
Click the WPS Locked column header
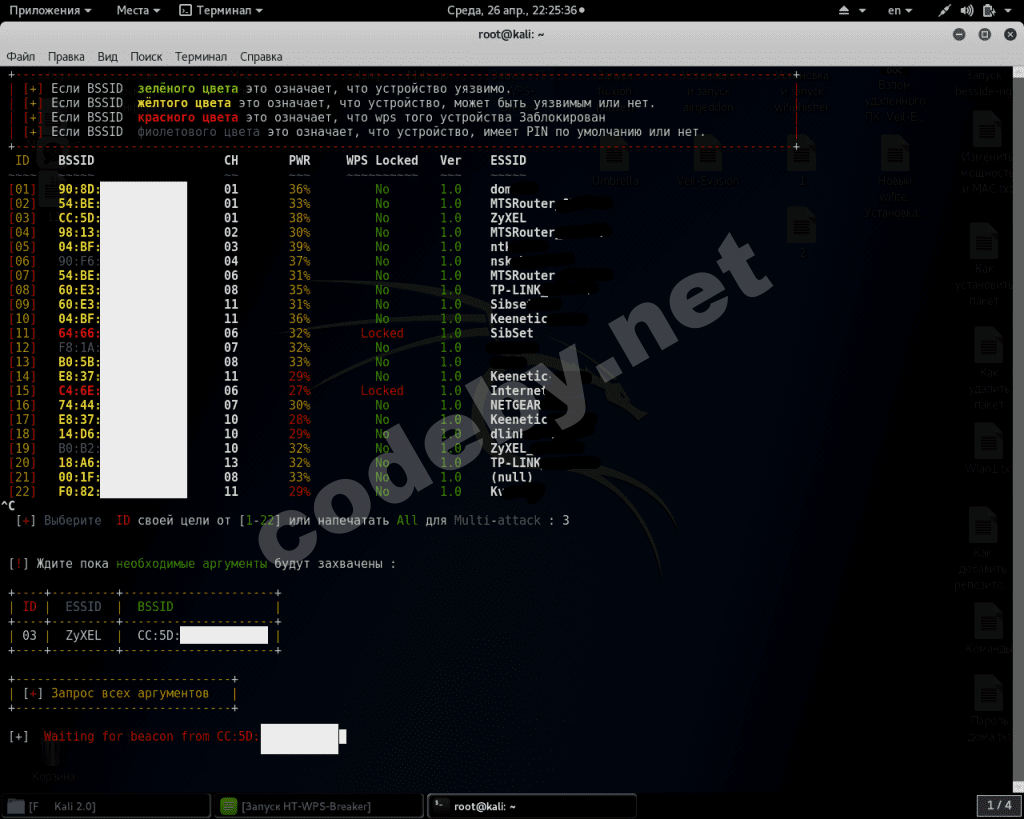point(382,161)
